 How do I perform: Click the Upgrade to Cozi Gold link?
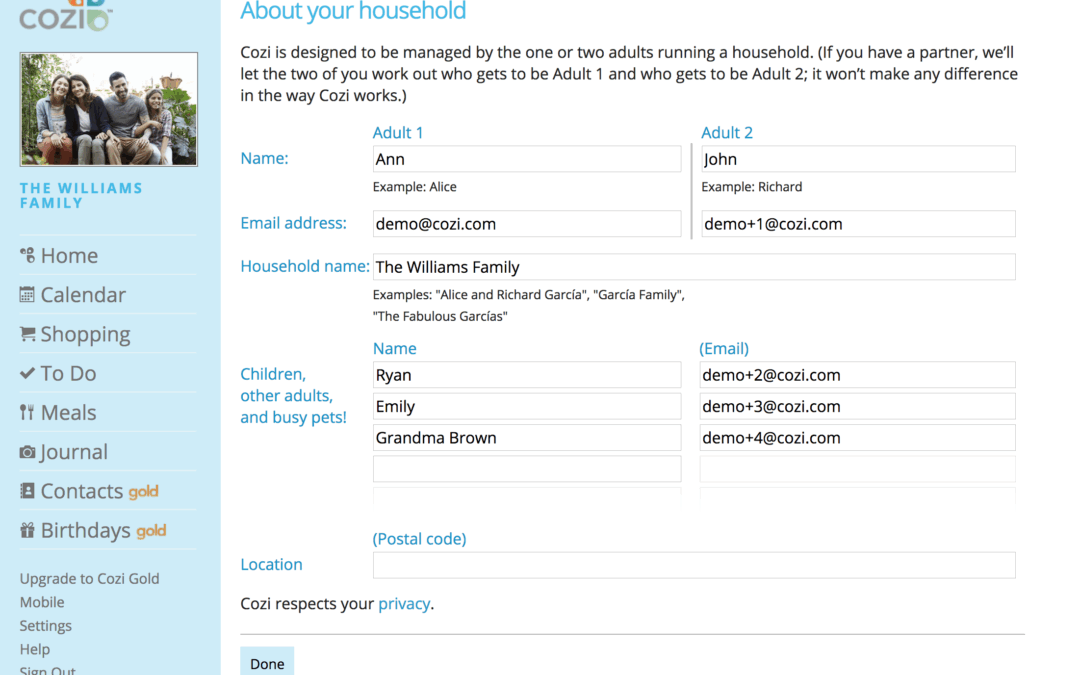pyautogui.click(x=89, y=579)
